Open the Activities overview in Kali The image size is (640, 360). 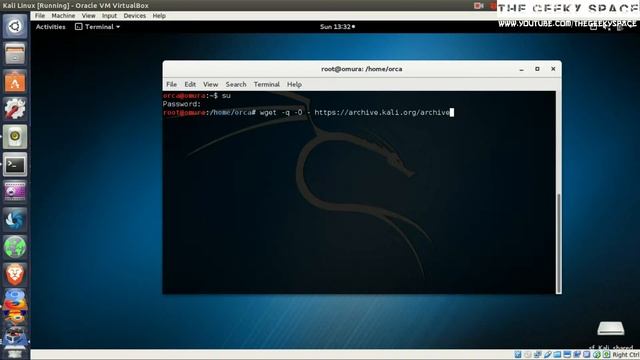click(x=51, y=27)
